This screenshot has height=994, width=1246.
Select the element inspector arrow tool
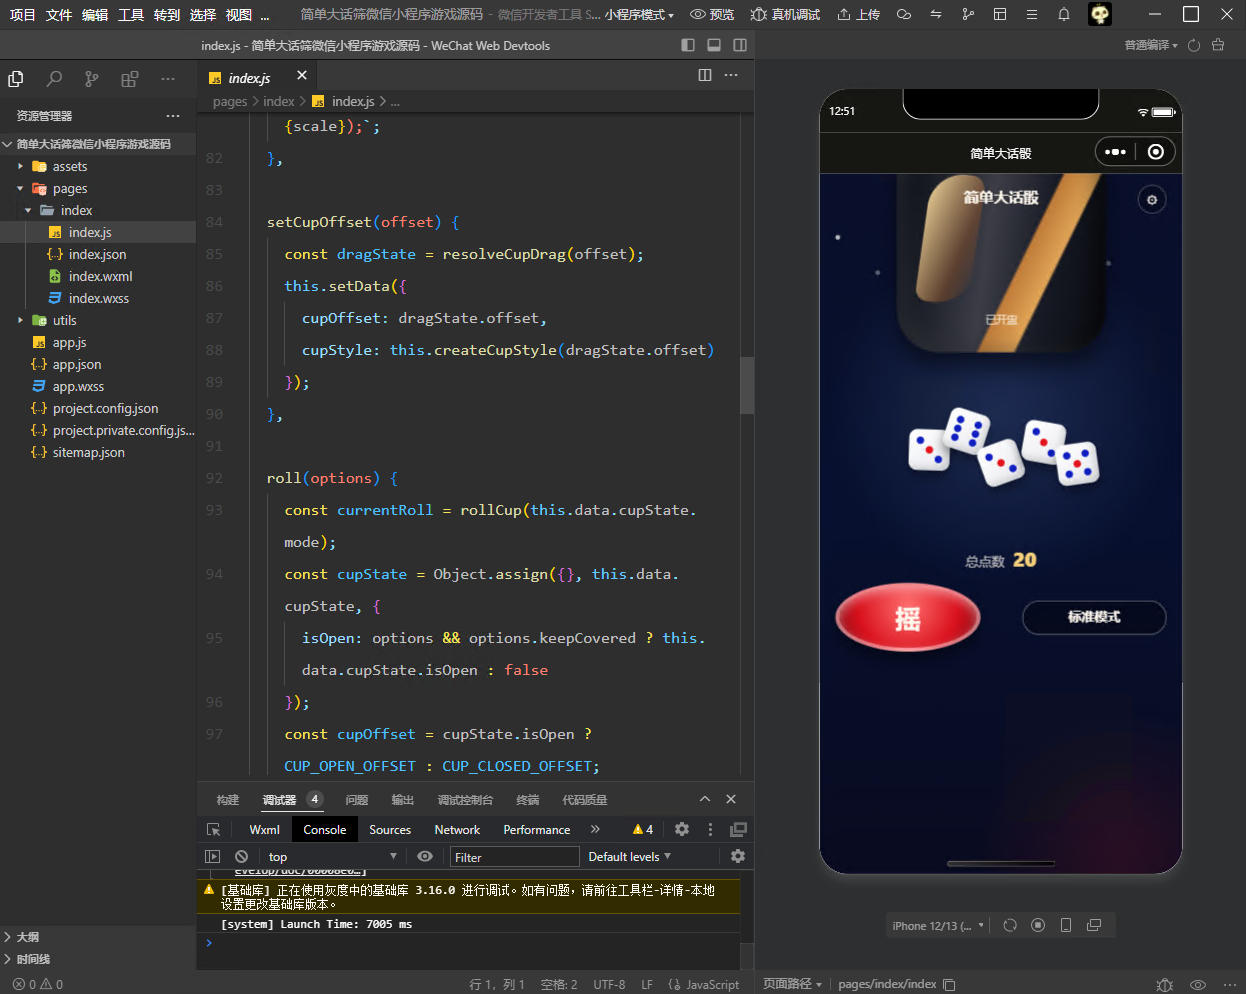213,829
